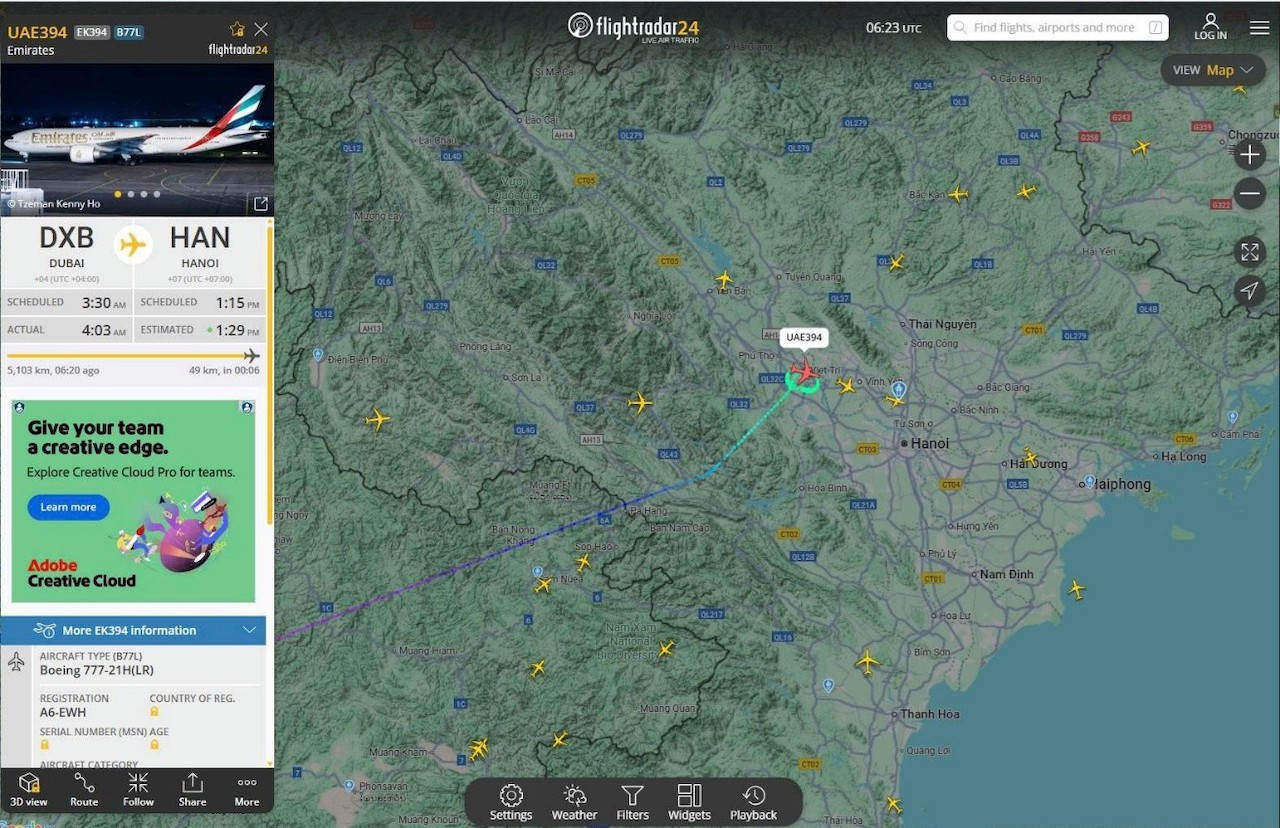Expand More EK394 information section
This screenshot has height=828, width=1280.
[x=133, y=630]
